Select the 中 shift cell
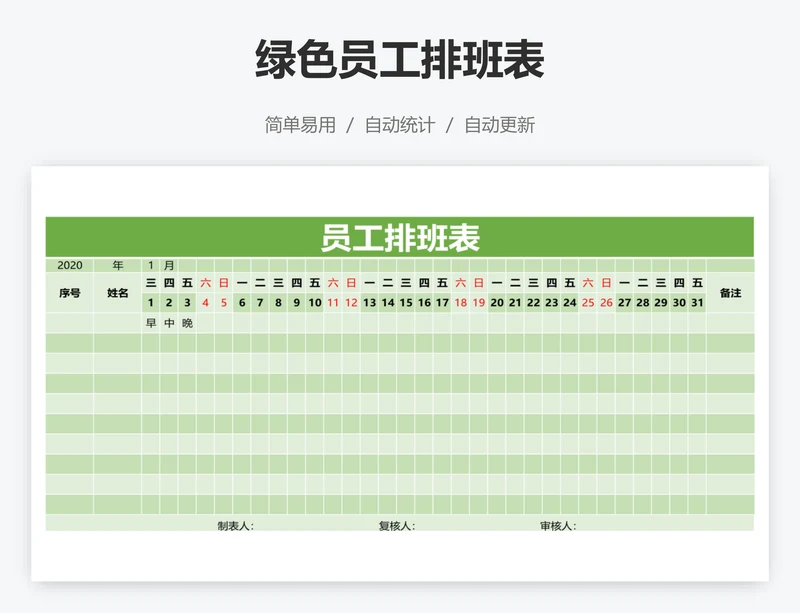The image size is (800, 613). 169,323
